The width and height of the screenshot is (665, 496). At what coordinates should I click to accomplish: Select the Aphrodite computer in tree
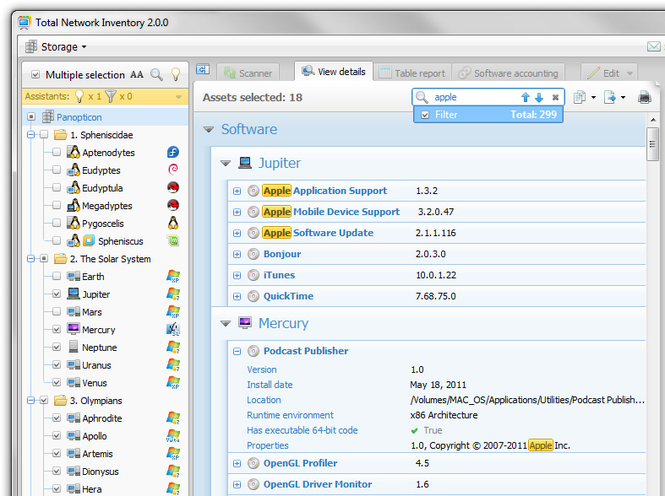point(102,418)
